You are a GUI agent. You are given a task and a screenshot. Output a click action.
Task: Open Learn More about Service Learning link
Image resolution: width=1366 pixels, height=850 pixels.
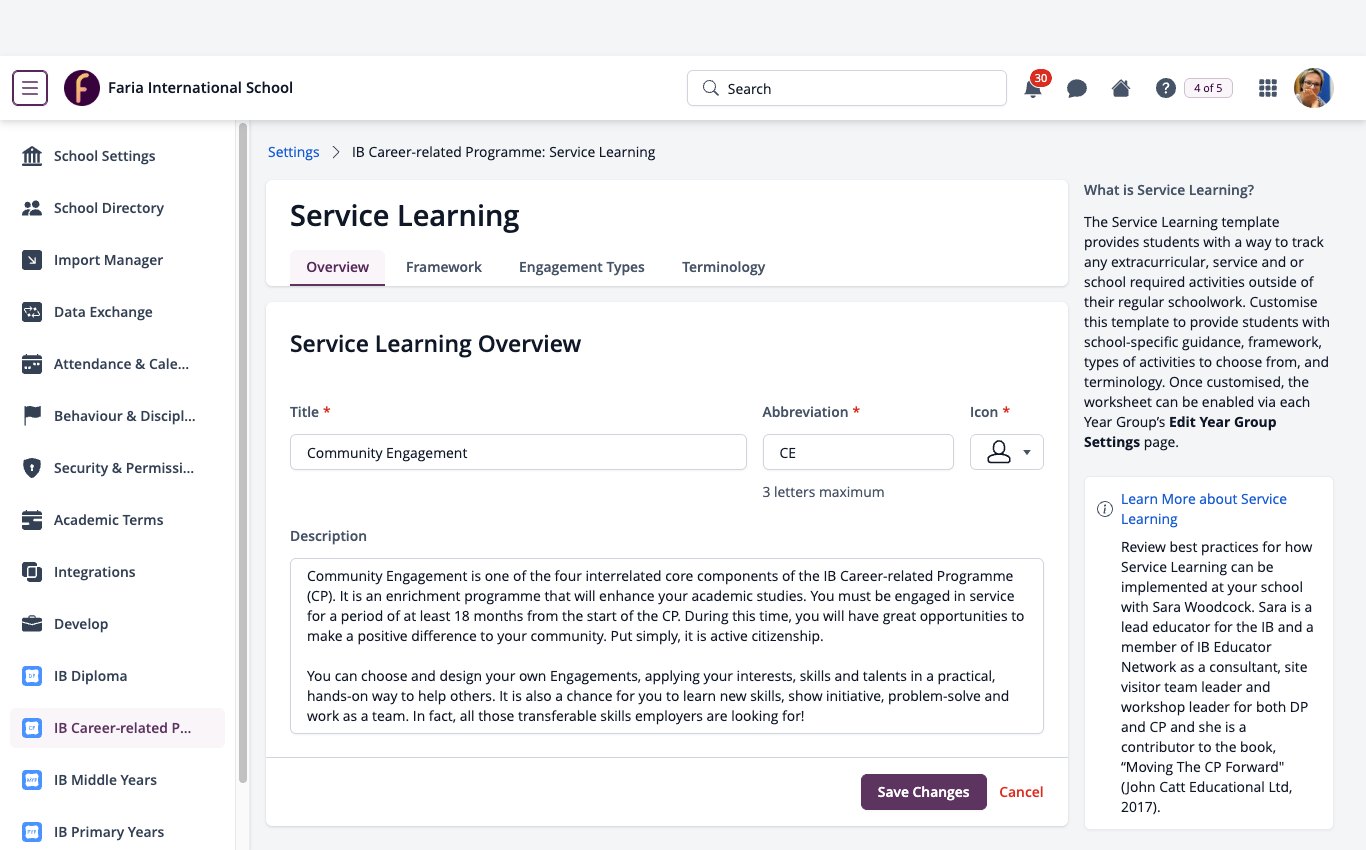click(x=1204, y=509)
